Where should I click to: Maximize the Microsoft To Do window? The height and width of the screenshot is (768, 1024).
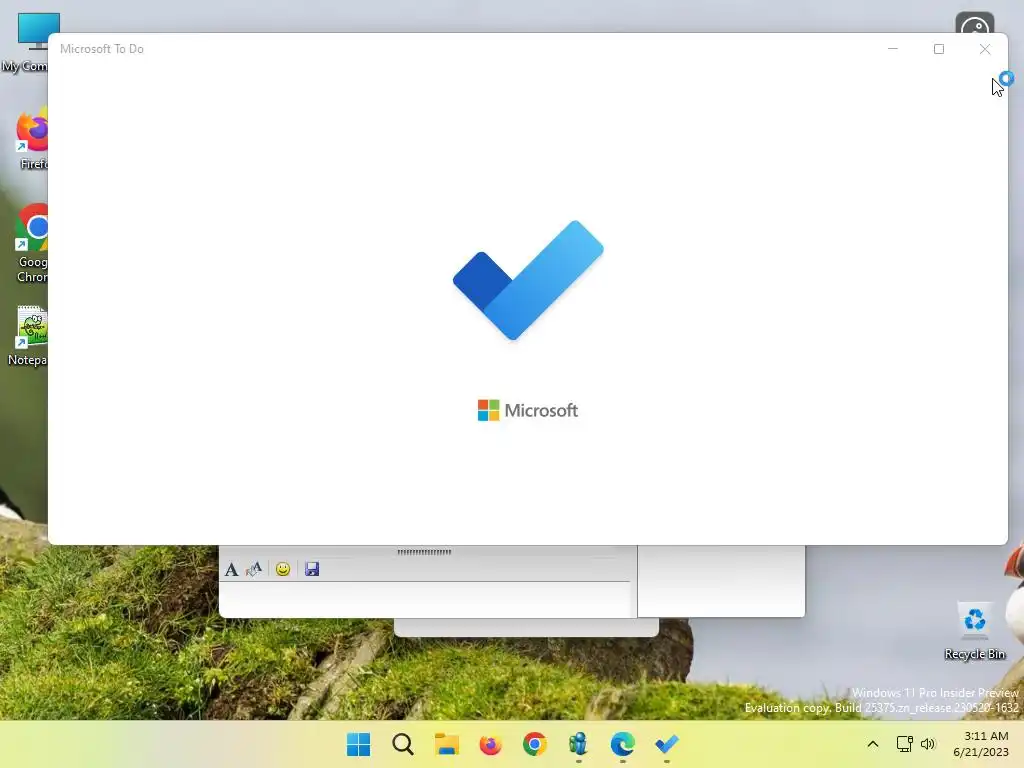coord(939,49)
